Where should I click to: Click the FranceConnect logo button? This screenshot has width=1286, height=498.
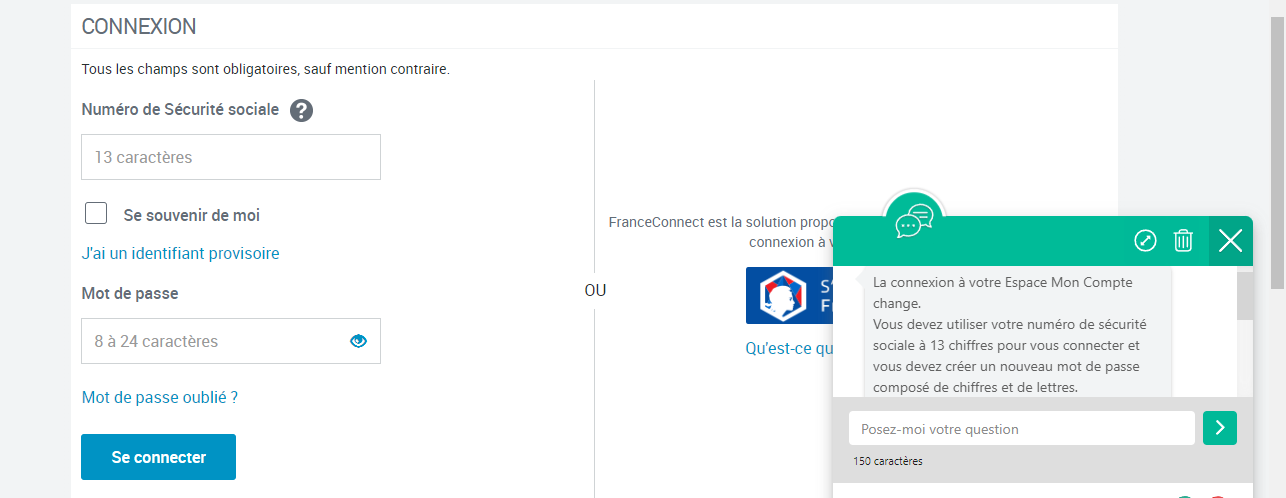pos(789,295)
